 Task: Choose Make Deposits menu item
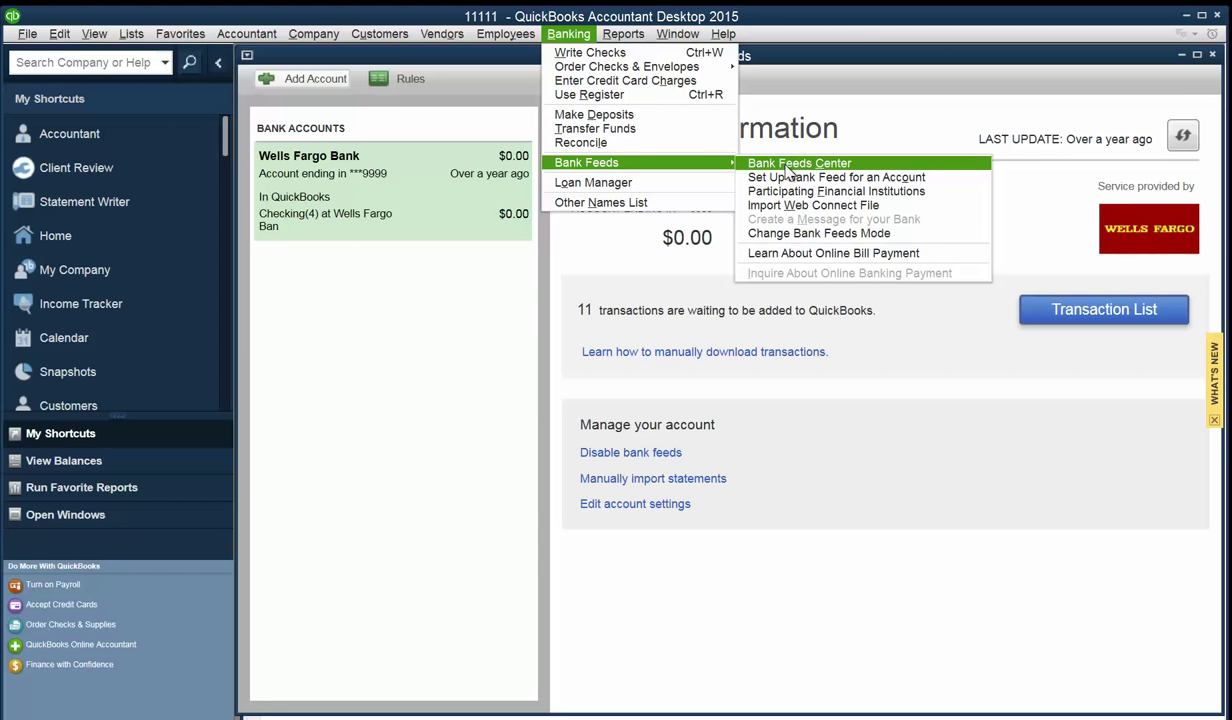(x=639, y=115)
